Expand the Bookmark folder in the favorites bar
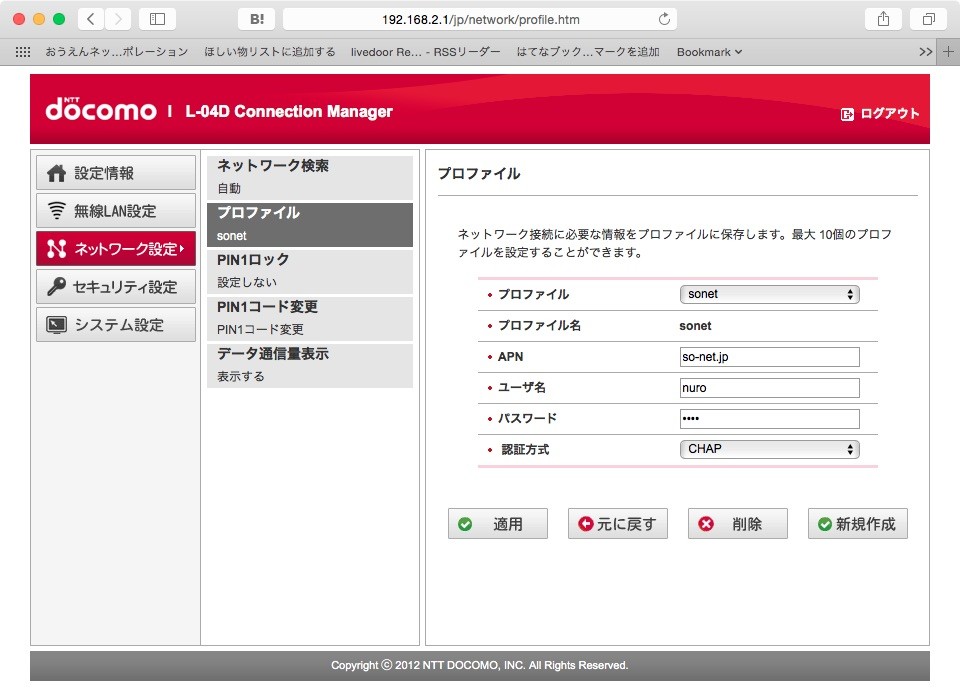Image resolution: width=960 pixels, height=700 pixels. click(709, 52)
